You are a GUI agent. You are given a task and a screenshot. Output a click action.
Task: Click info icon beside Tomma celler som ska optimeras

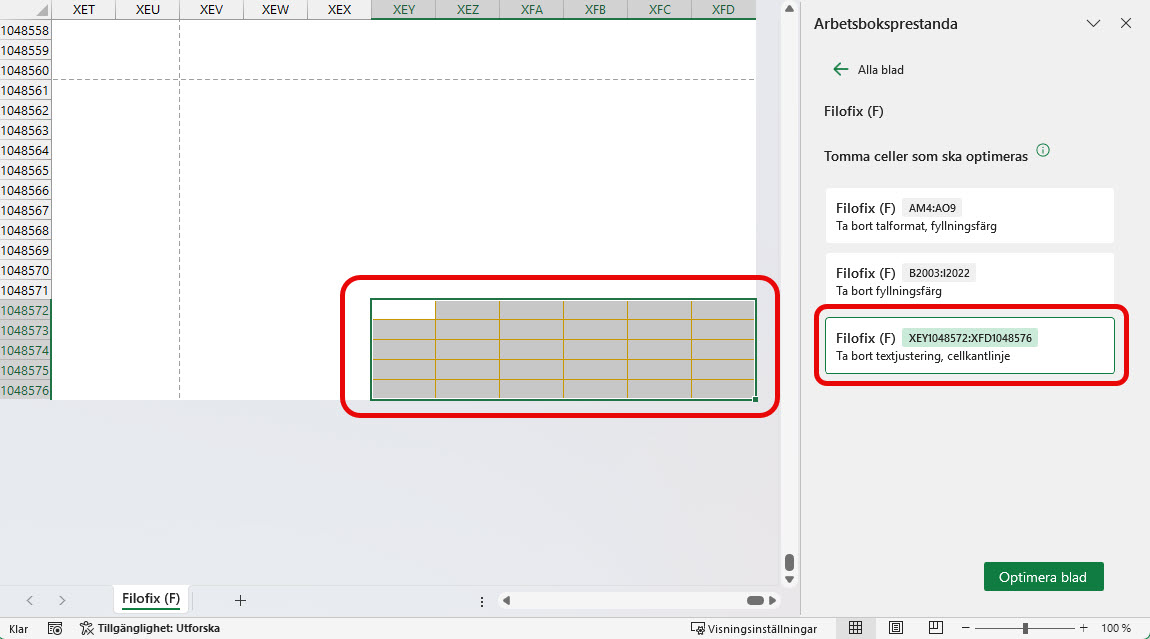[1043, 151]
